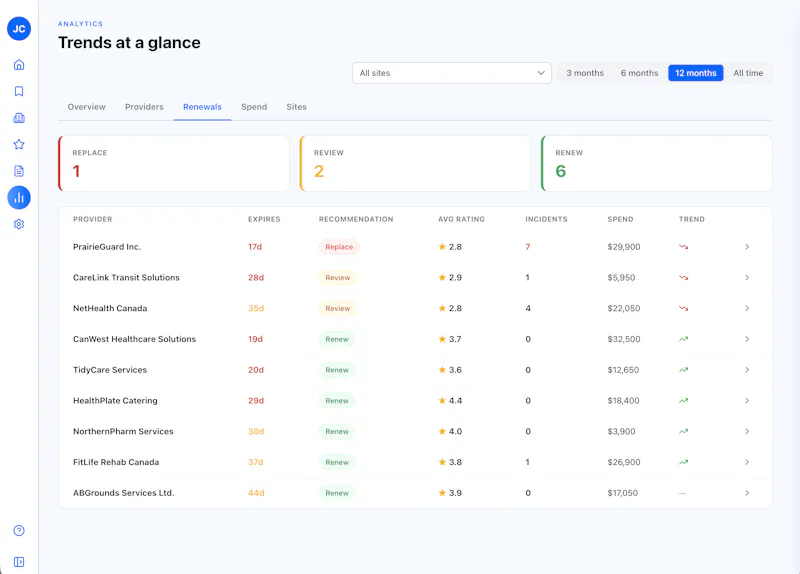
Task: Click the Review badge for NetHealth Canada
Action: pos(338,308)
